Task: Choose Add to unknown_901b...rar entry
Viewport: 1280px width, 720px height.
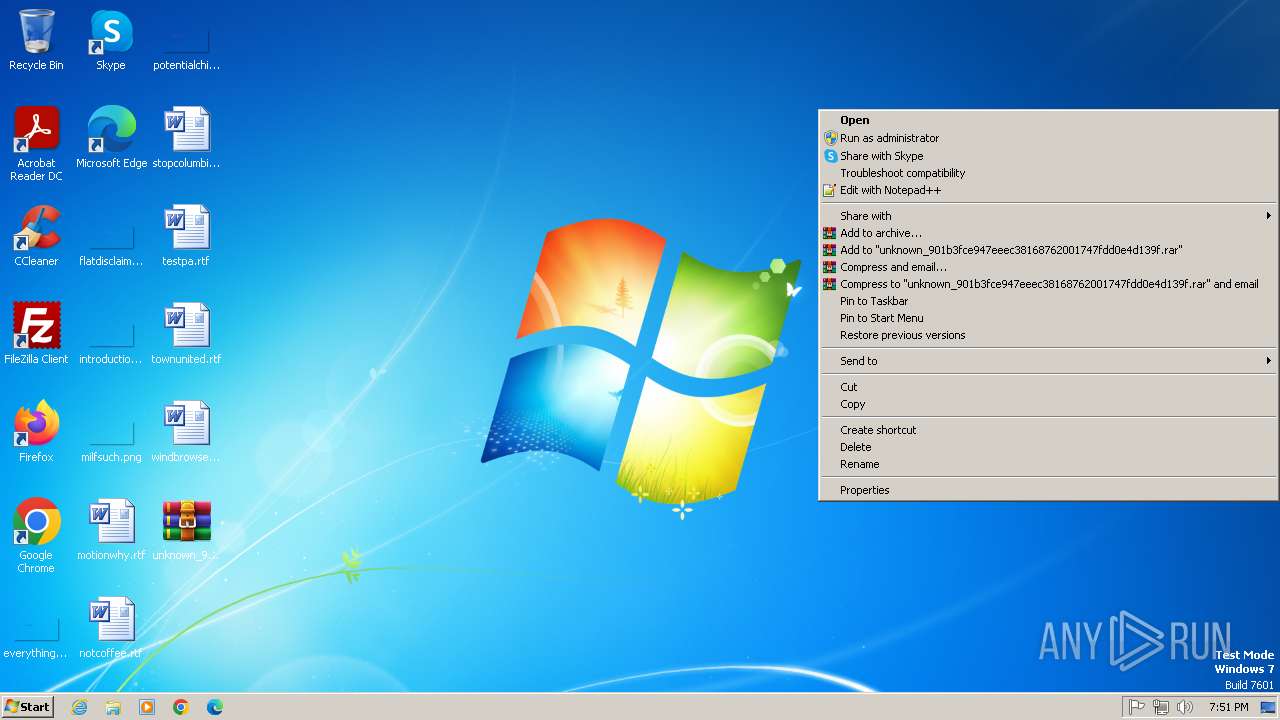Action: click(x=1048, y=250)
